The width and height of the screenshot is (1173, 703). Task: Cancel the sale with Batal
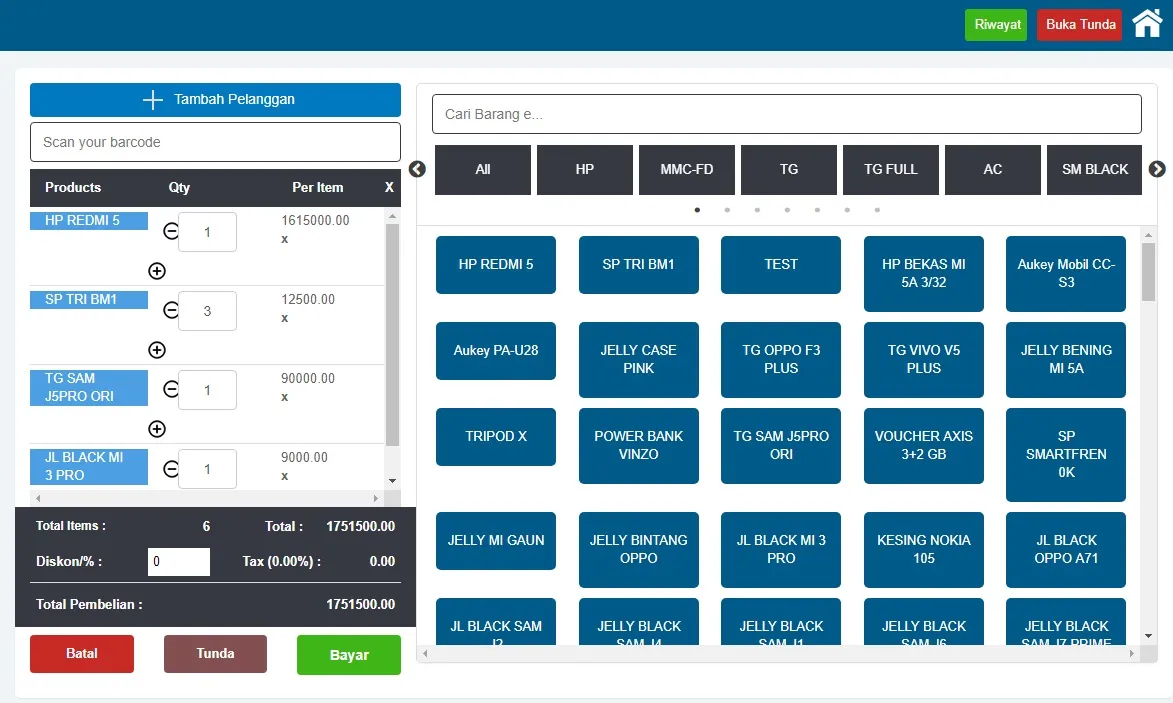[x=81, y=654]
